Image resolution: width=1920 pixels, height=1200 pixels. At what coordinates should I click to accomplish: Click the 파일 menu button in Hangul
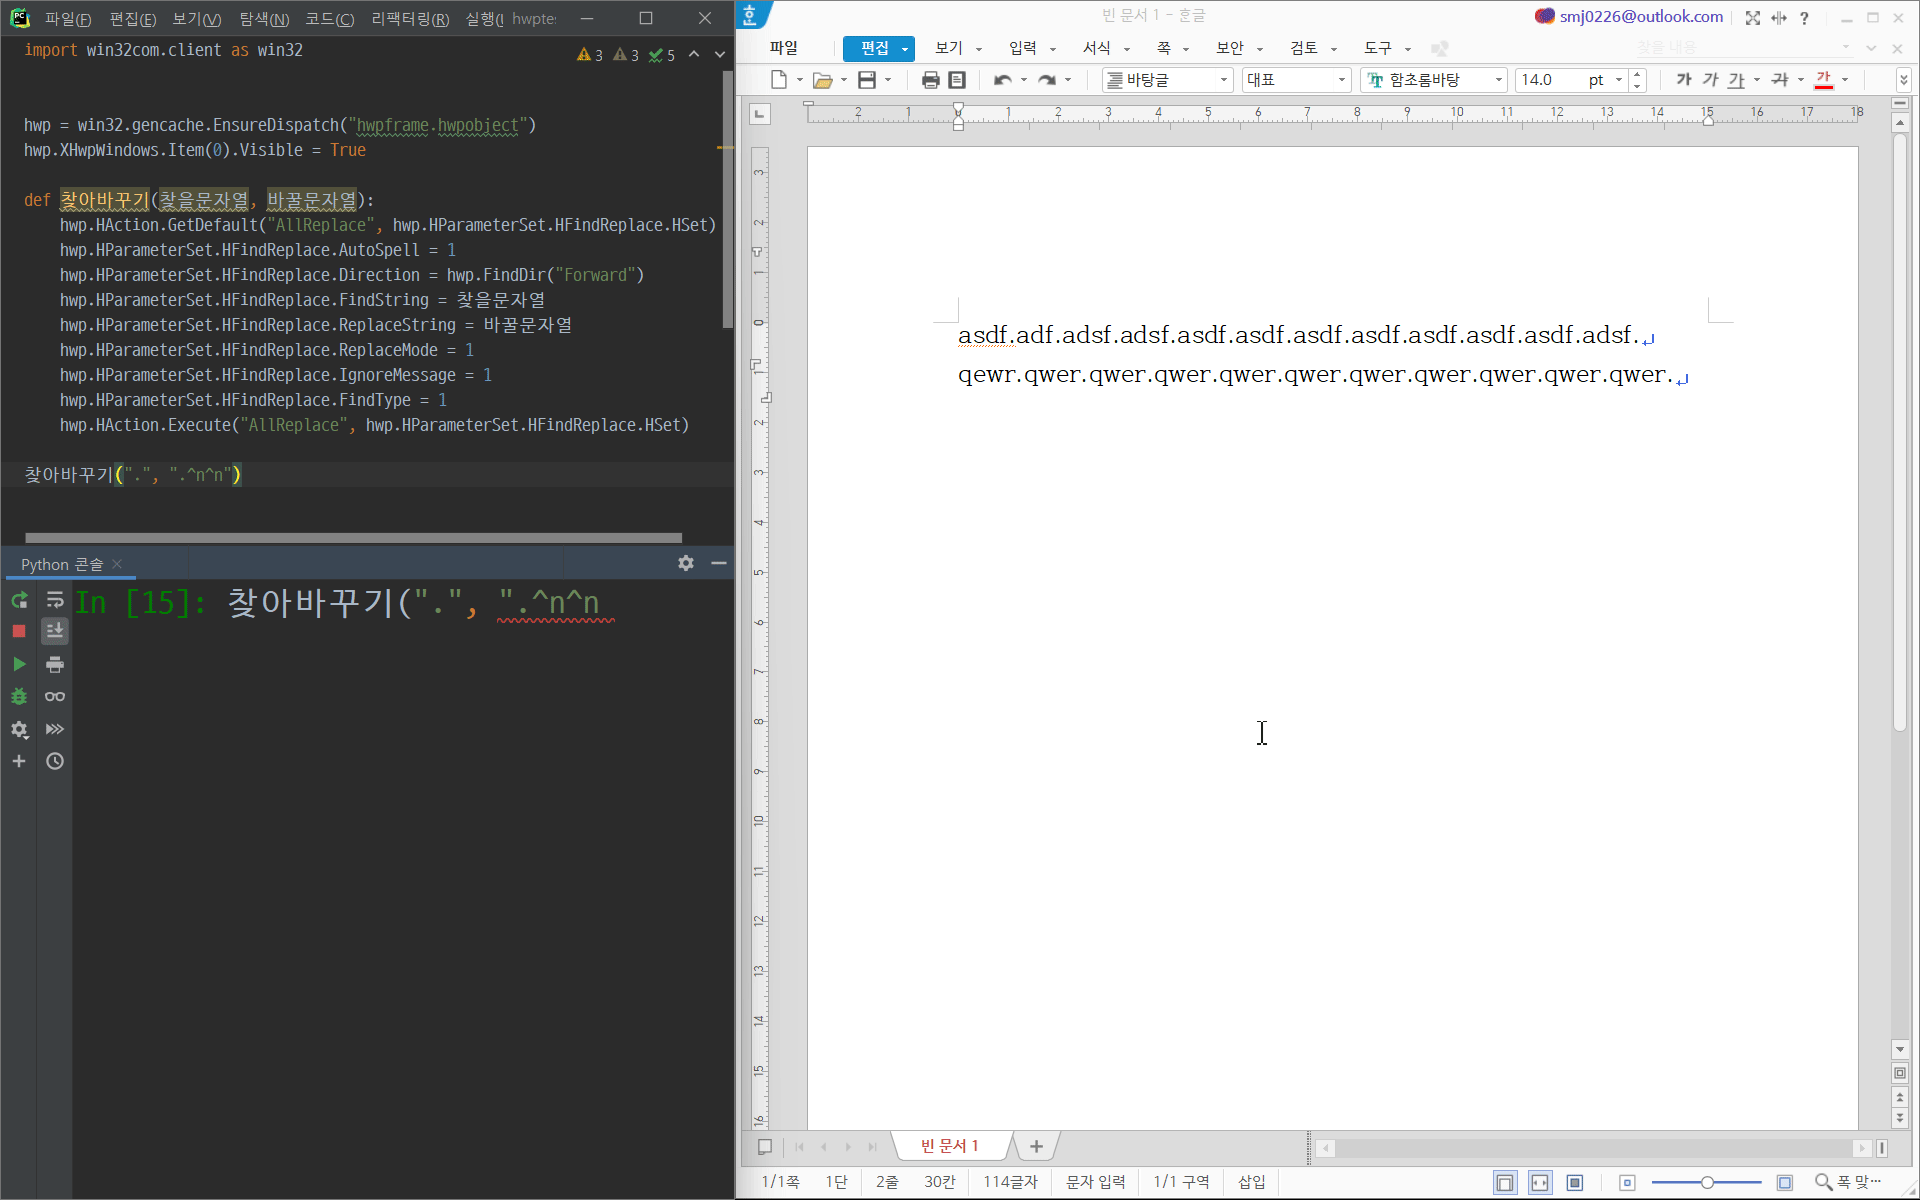[784, 48]
